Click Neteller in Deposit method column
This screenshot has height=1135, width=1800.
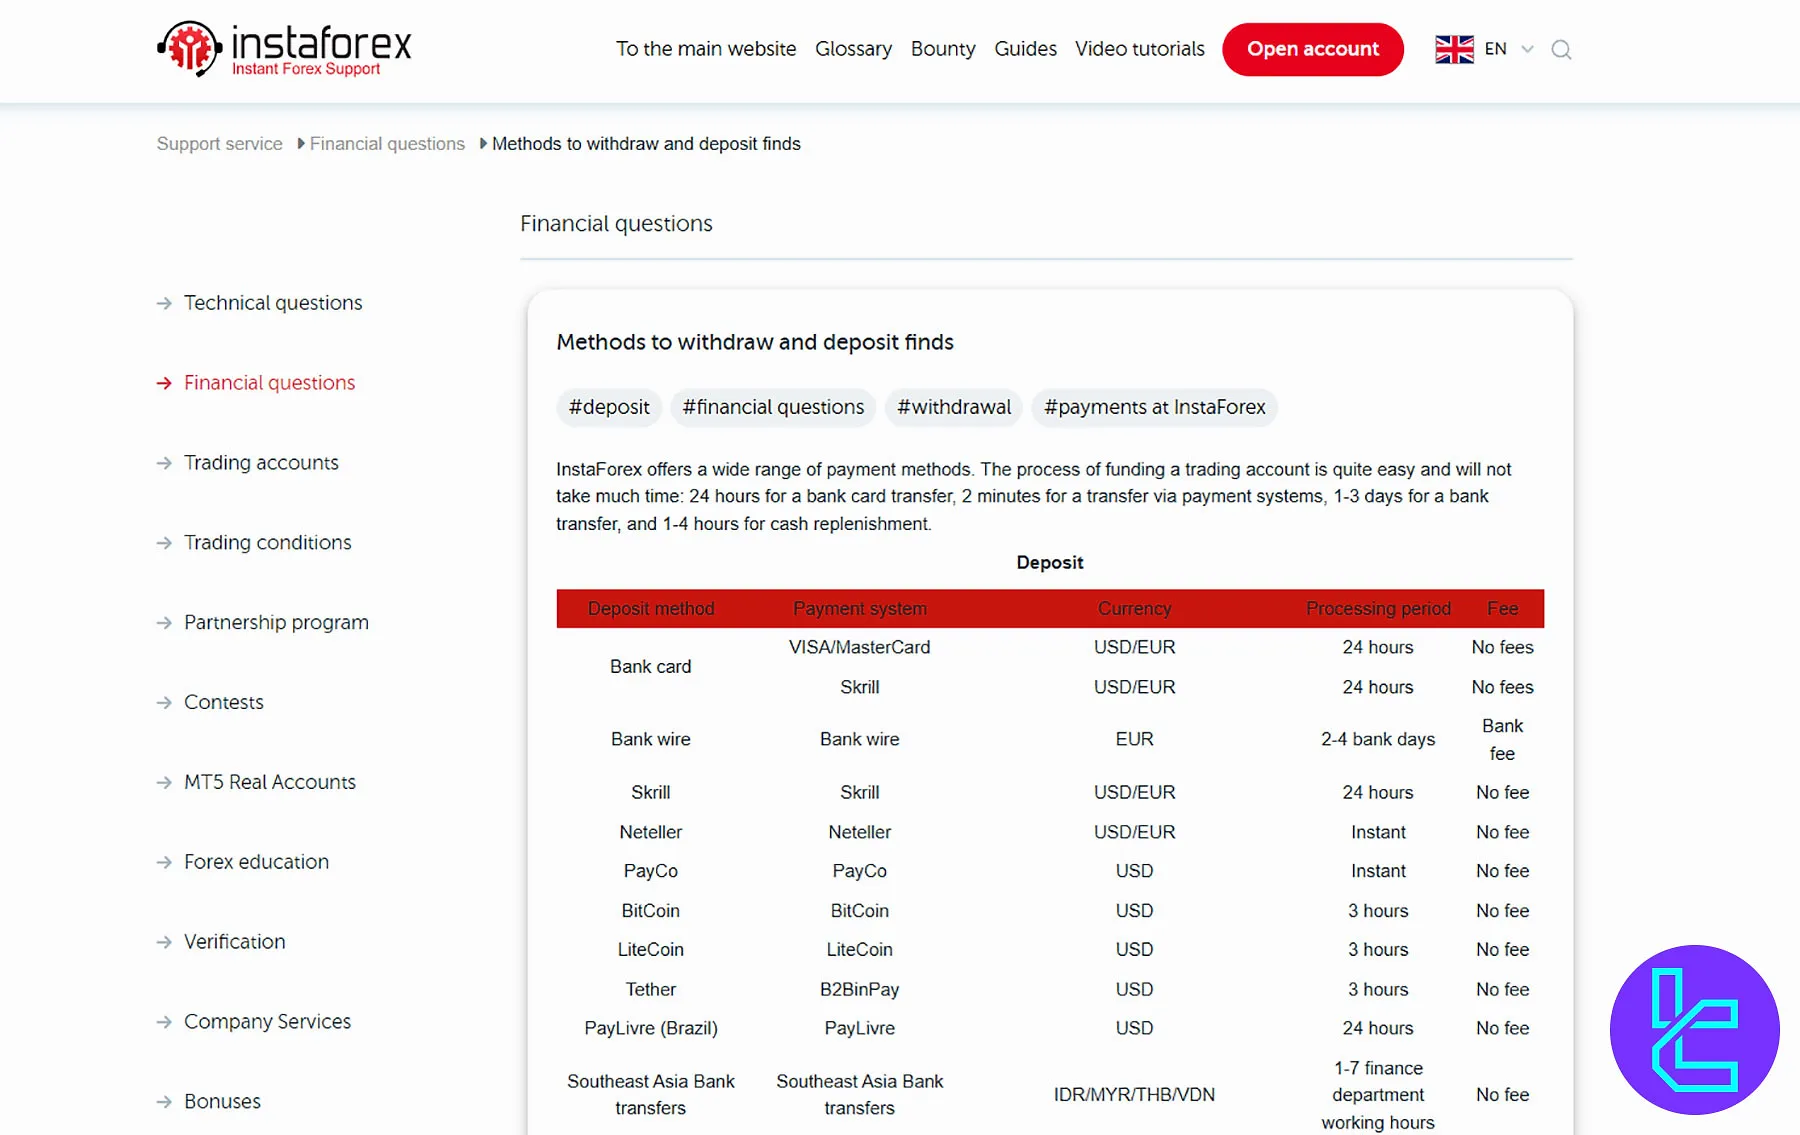click(651, 832)
